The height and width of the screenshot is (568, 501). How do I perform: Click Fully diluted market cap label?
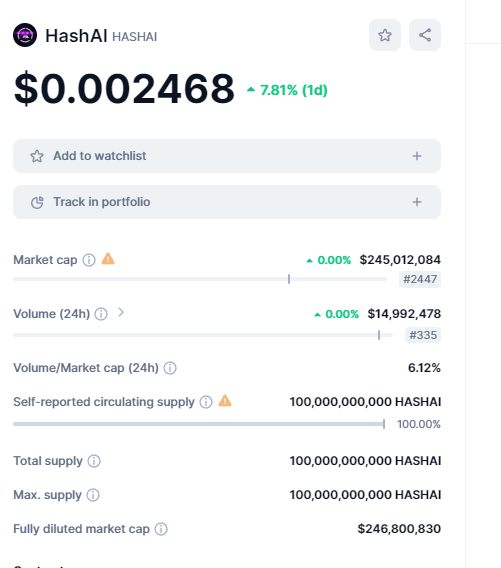pyautogui.click(x=82, y=529)
